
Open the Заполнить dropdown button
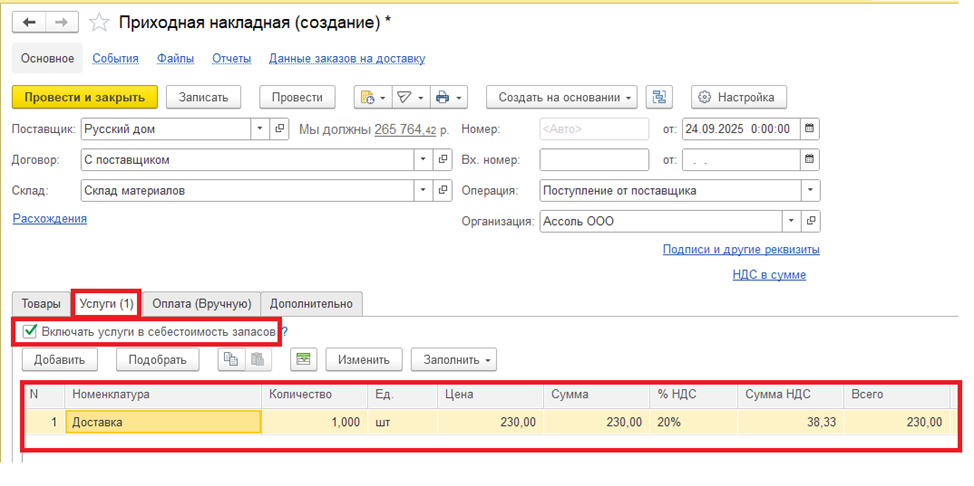453,359
